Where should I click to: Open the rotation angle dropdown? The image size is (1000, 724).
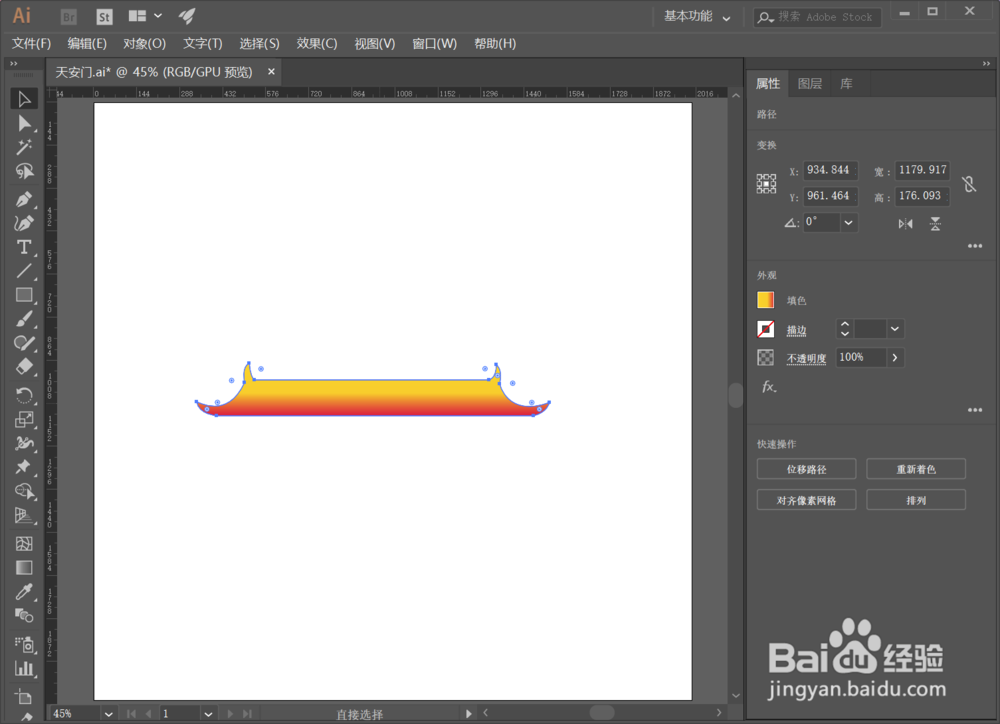pos(846,222)
